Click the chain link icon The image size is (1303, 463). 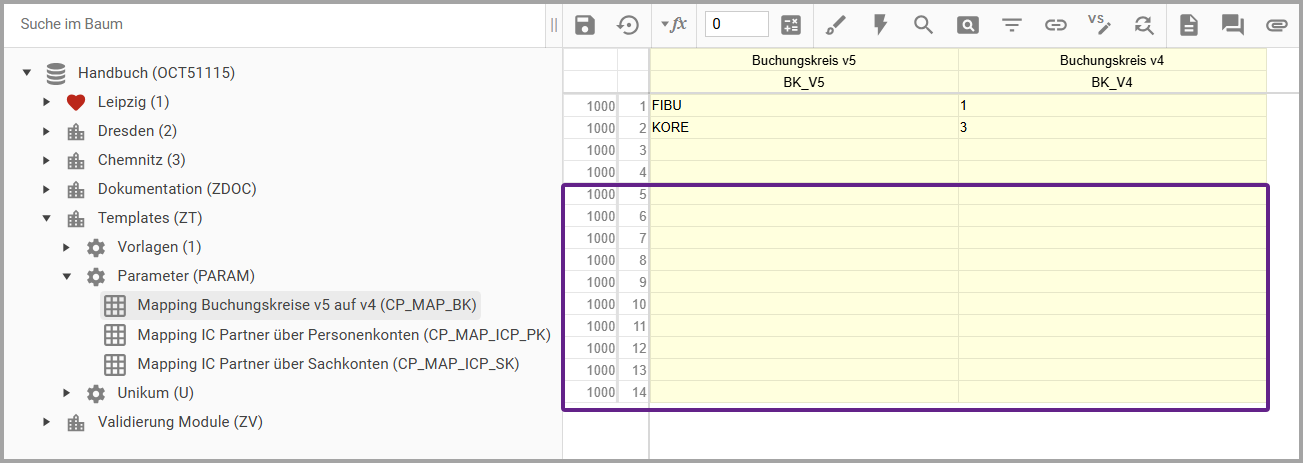pyautogui.click(x=1056, y=25)
